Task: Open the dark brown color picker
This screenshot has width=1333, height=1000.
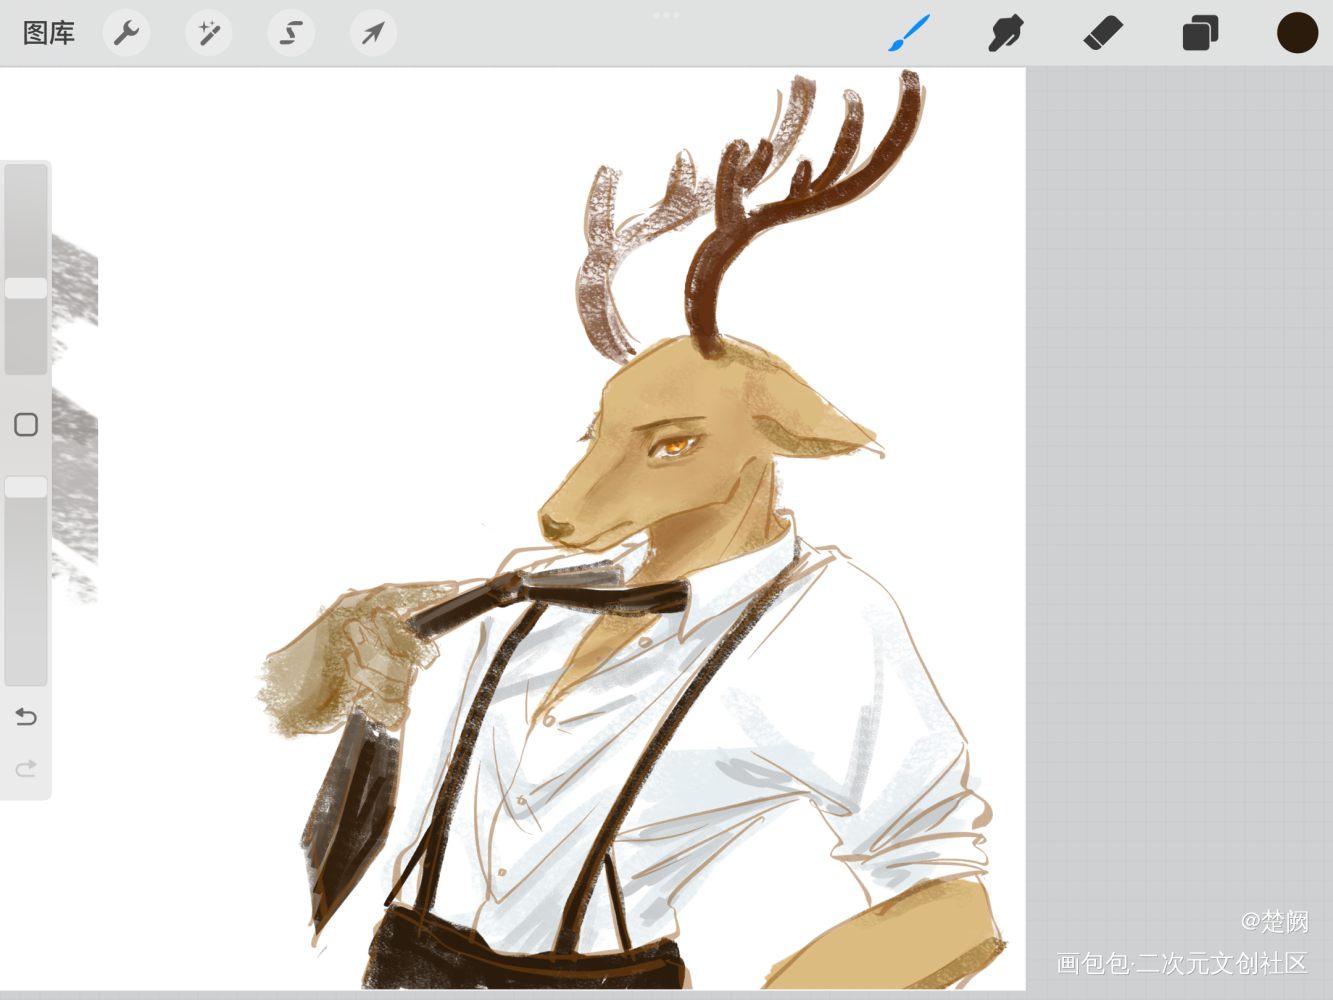Action: [x=1297, y=33]
